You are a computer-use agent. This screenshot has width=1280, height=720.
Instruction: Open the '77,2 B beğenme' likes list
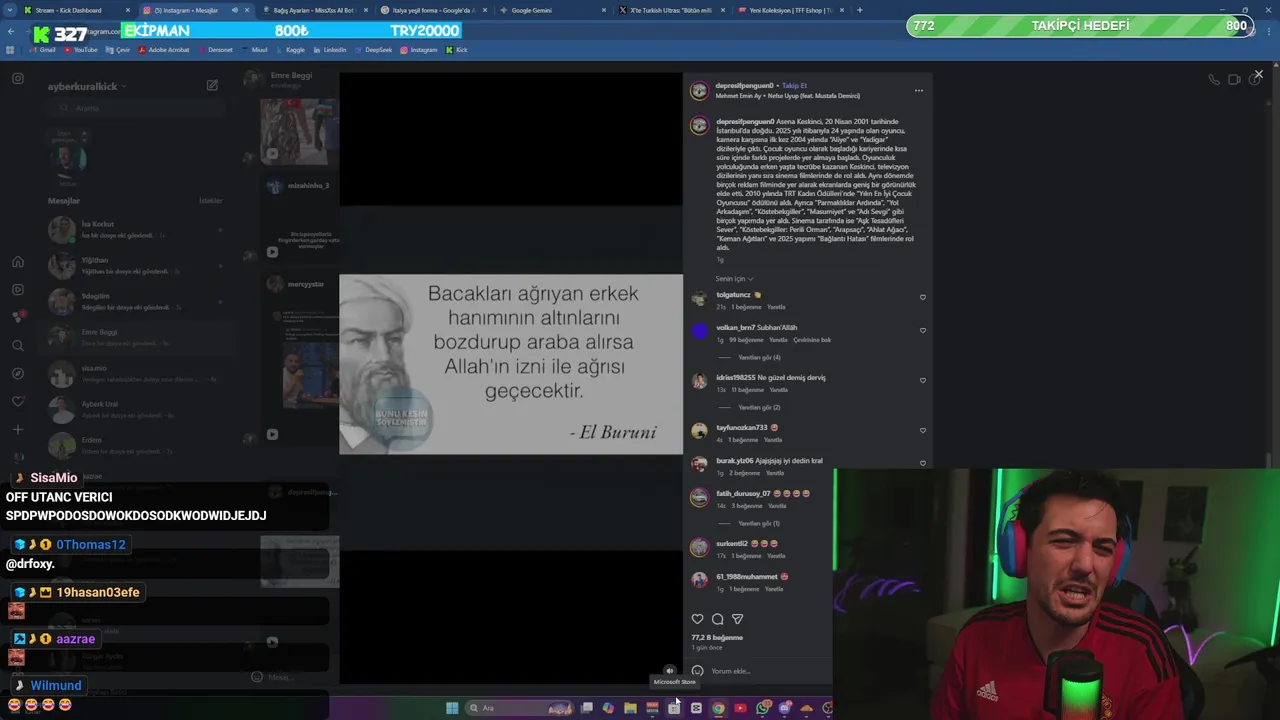coord(717,638)
